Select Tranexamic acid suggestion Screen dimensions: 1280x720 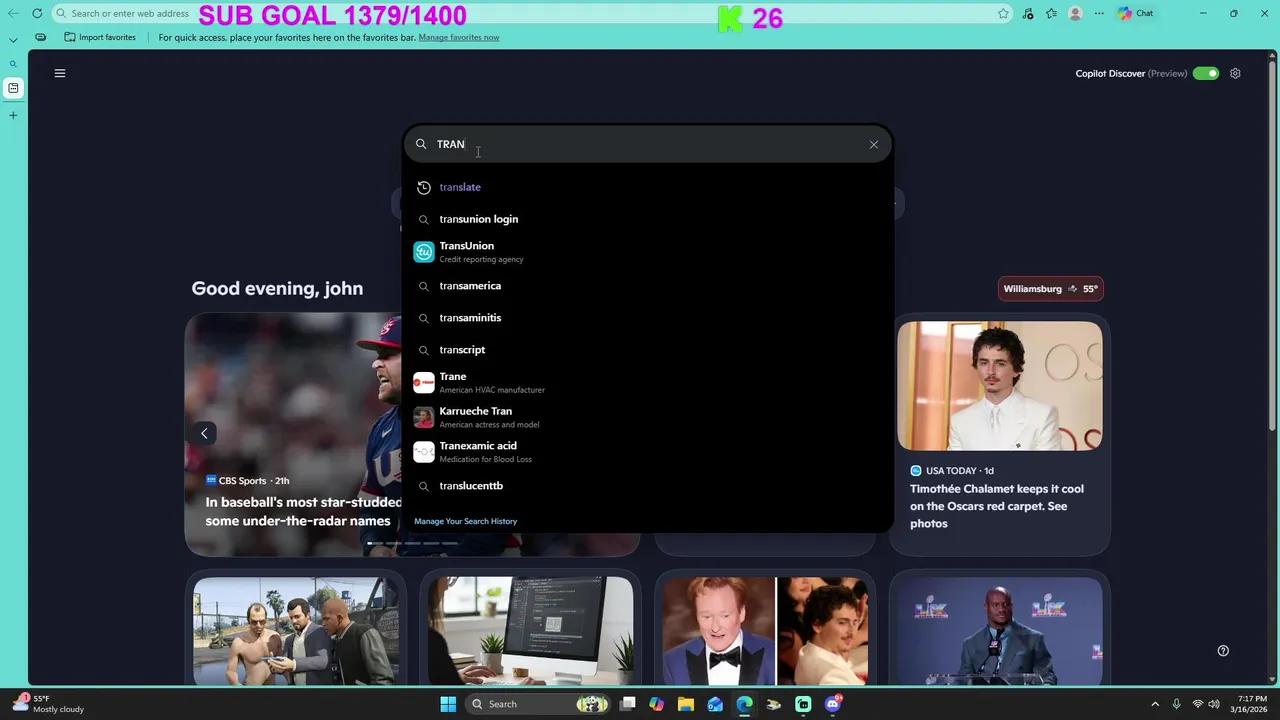tap(647, 452)
